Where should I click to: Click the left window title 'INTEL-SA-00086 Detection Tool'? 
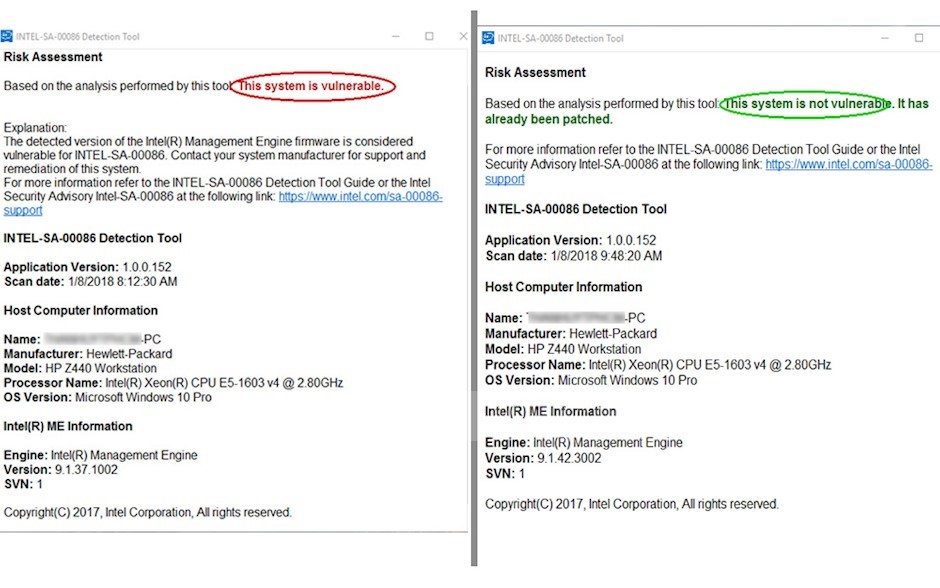(x=78, y=37)
